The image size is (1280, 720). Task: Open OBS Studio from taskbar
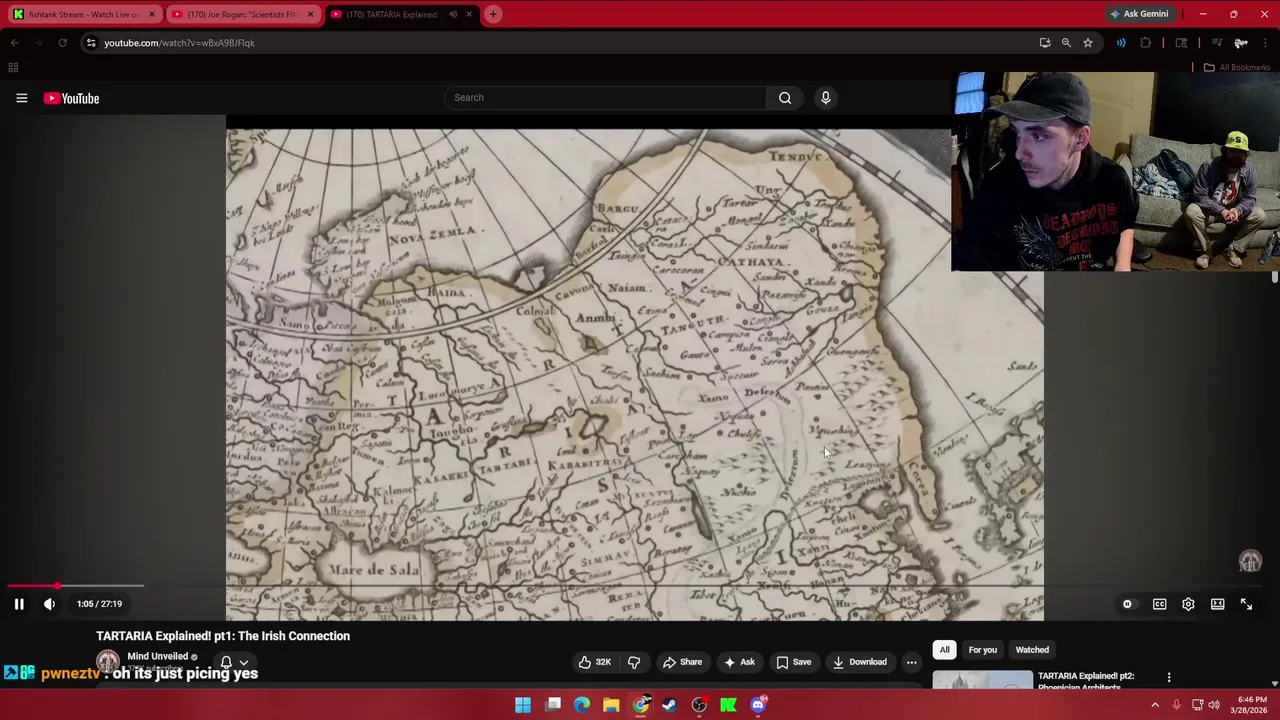(699, 705)
